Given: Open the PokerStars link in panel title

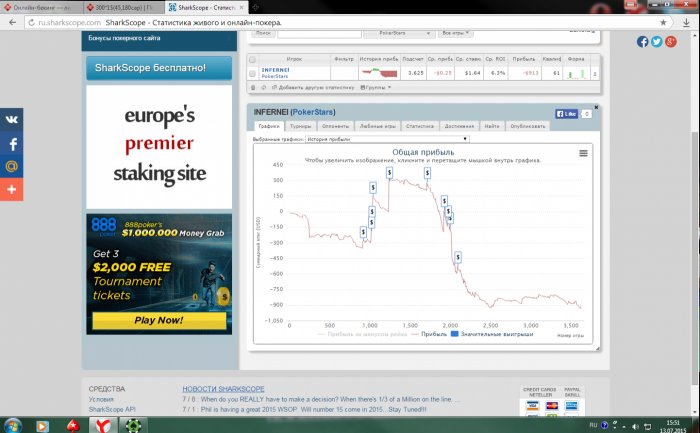Looking at the screenshot, I should point(313,112).
